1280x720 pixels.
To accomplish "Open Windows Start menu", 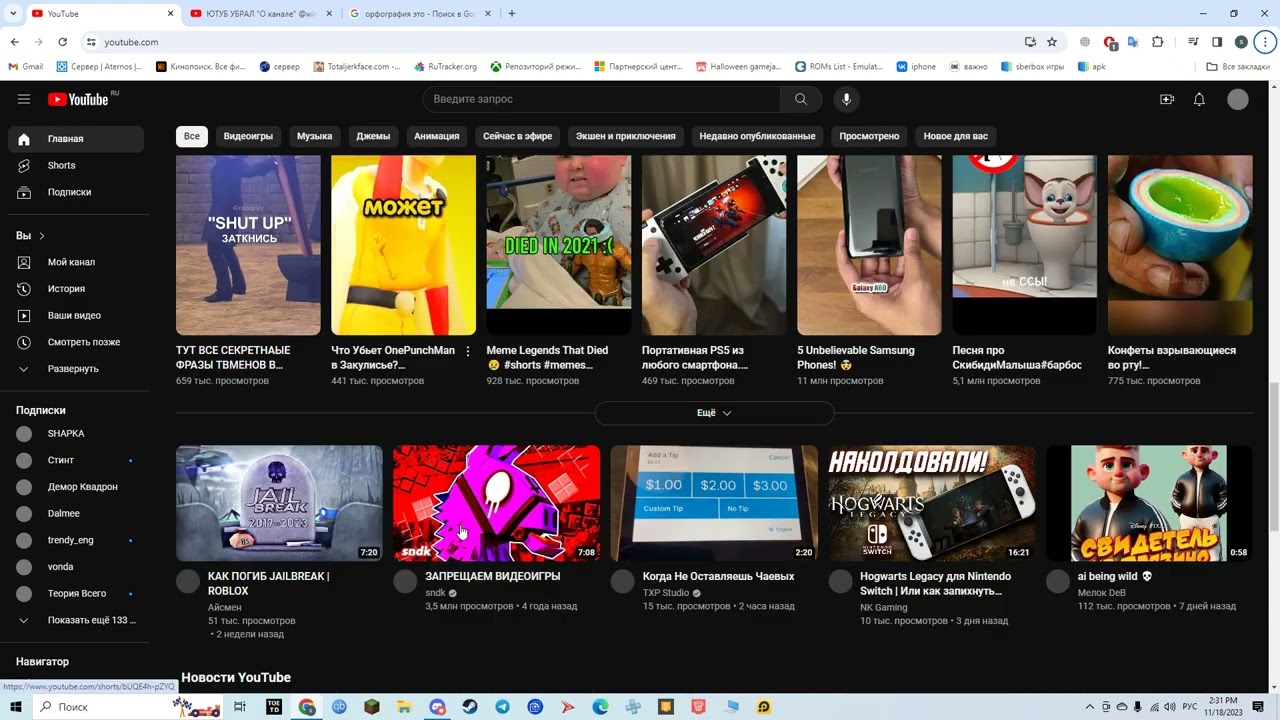I will [16, 707].
